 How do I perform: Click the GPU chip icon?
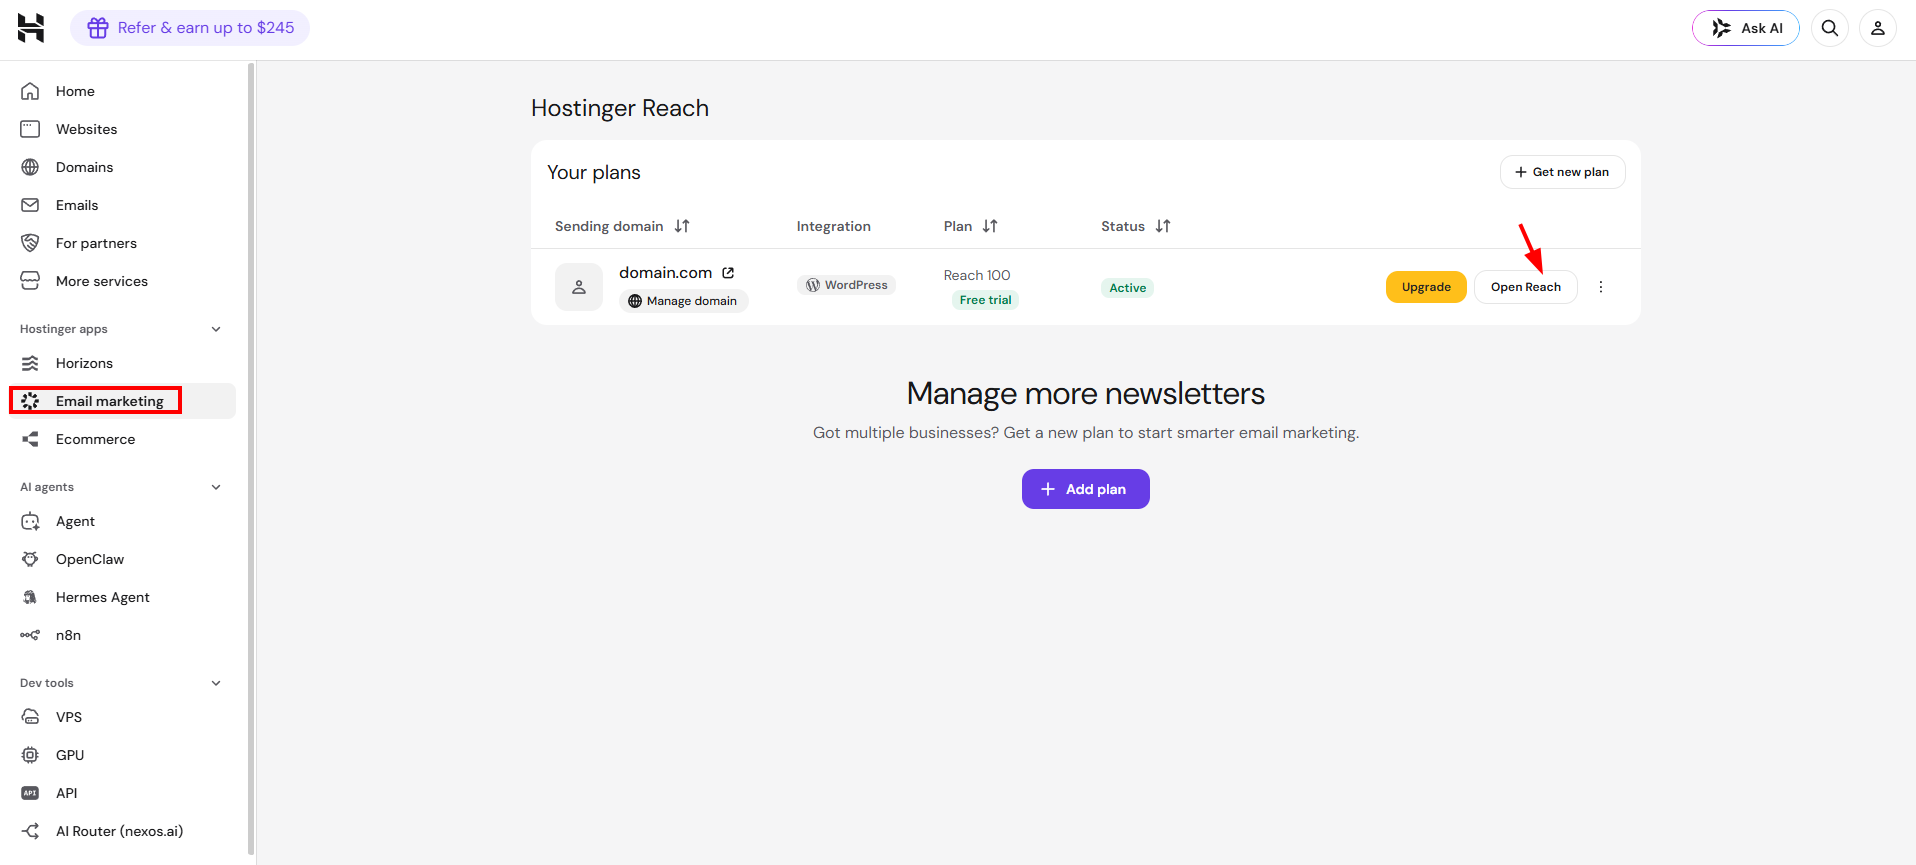(30, 755)
